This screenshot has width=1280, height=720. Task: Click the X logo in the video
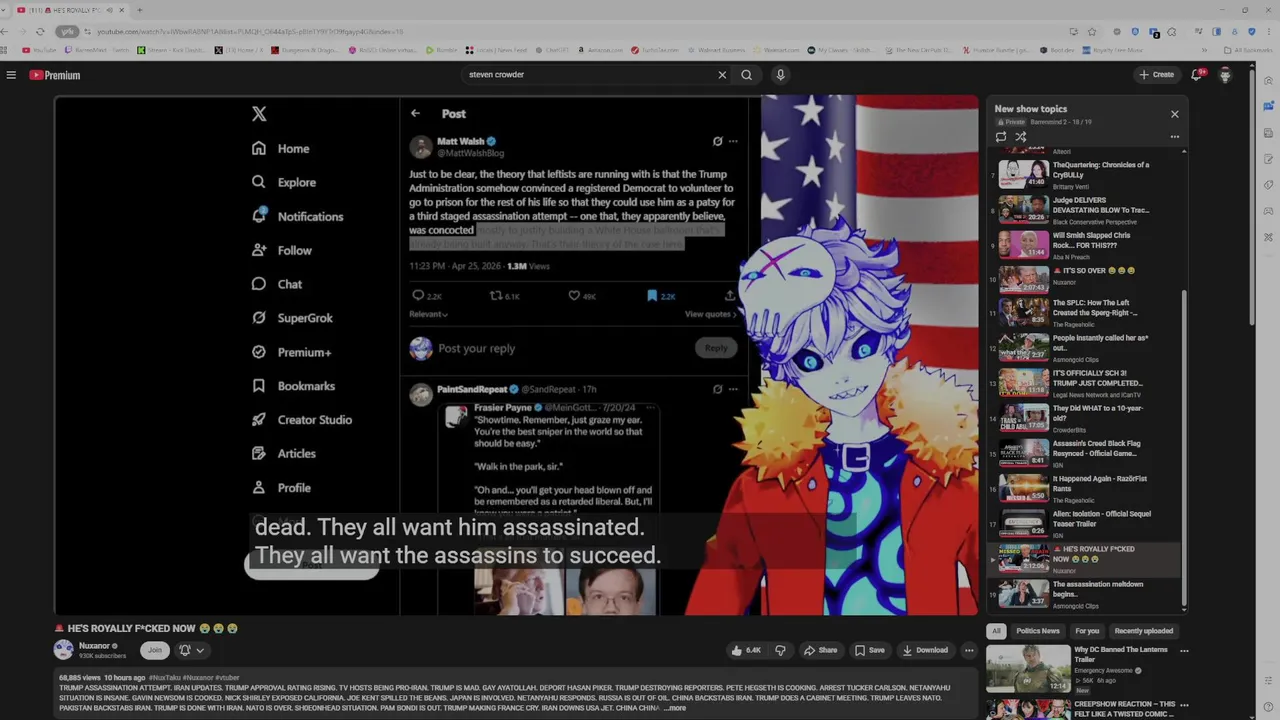[259, 114]
